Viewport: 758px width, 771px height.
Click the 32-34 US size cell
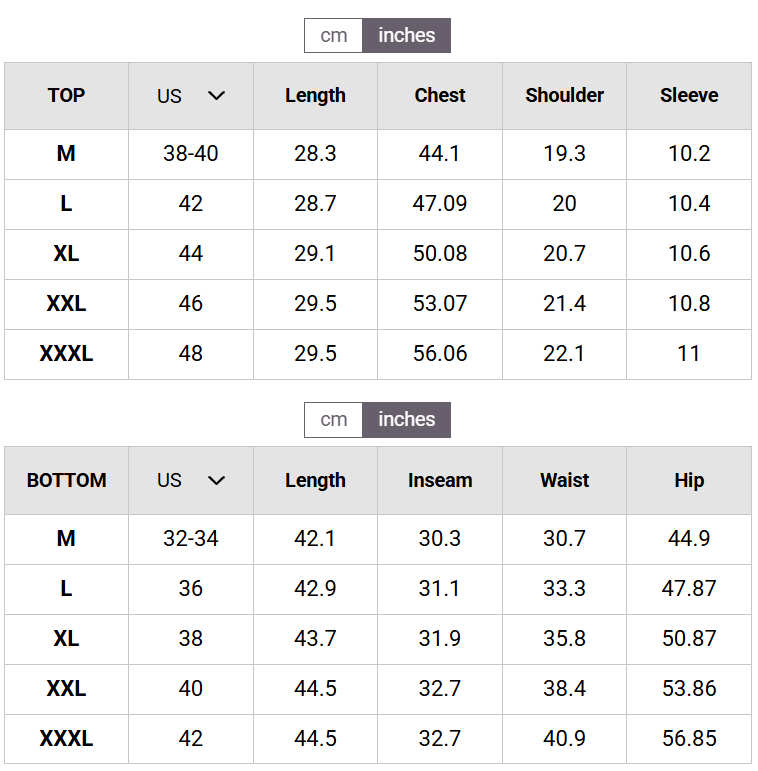click(x=191, y=539)
